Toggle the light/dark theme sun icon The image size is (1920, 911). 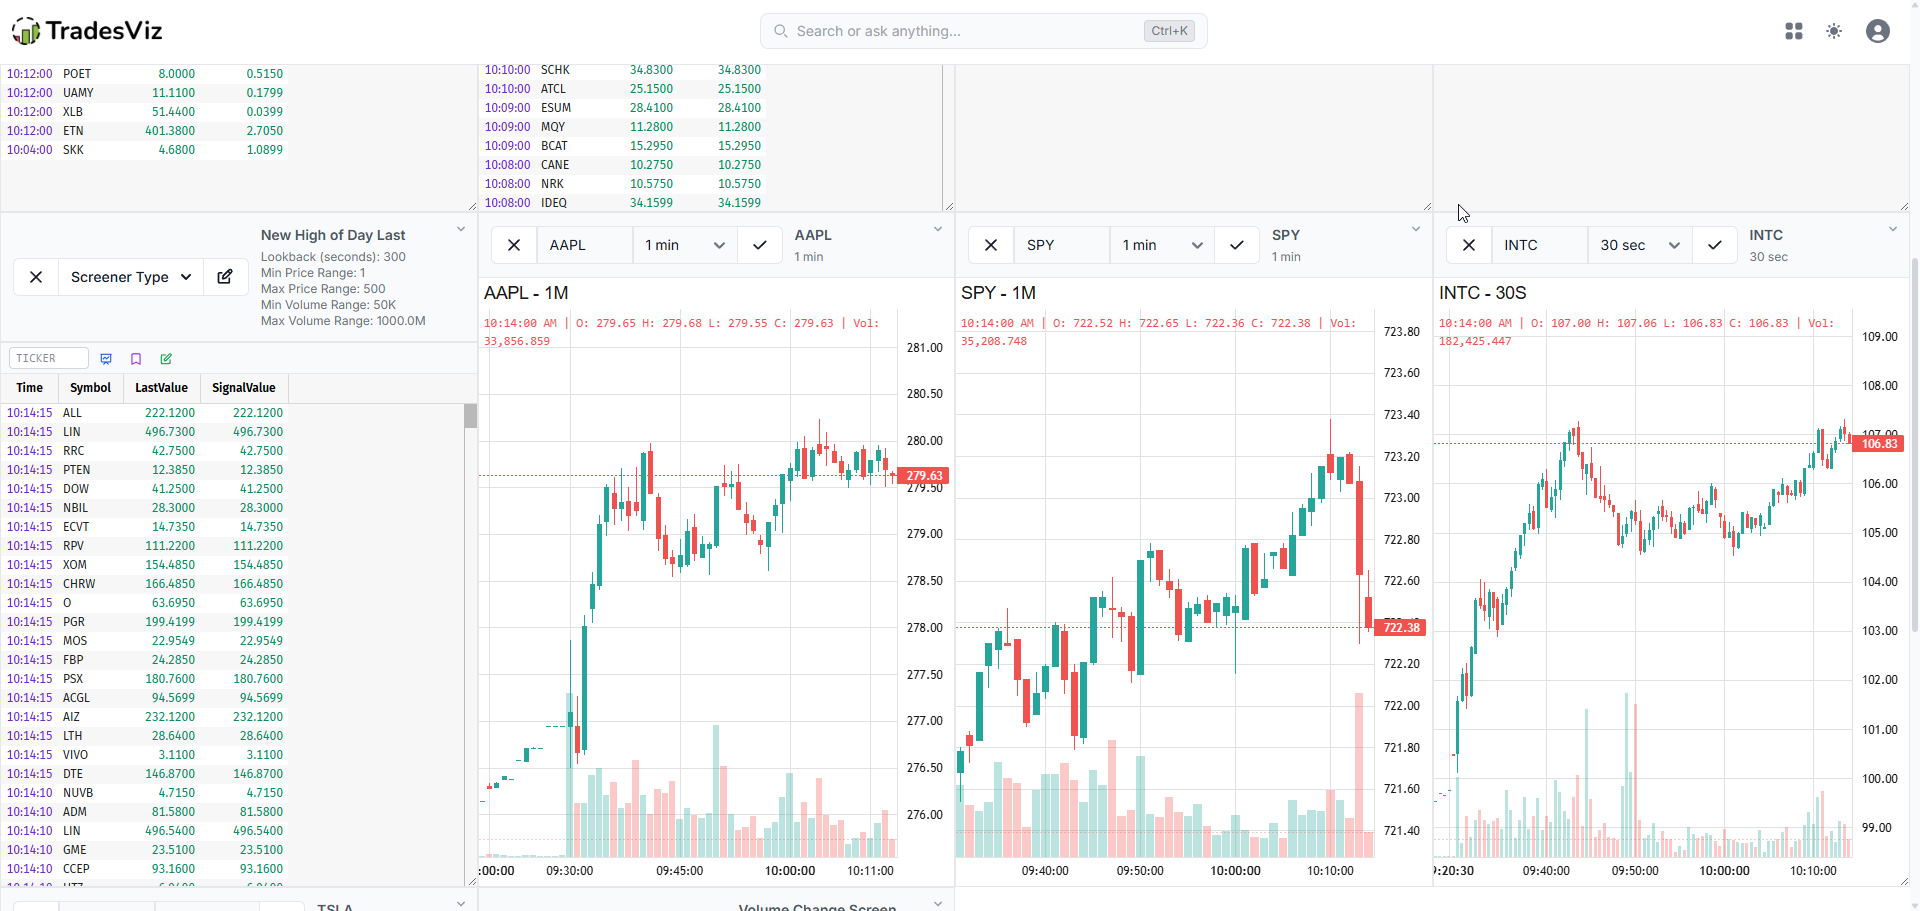[x=1834, y=31]
